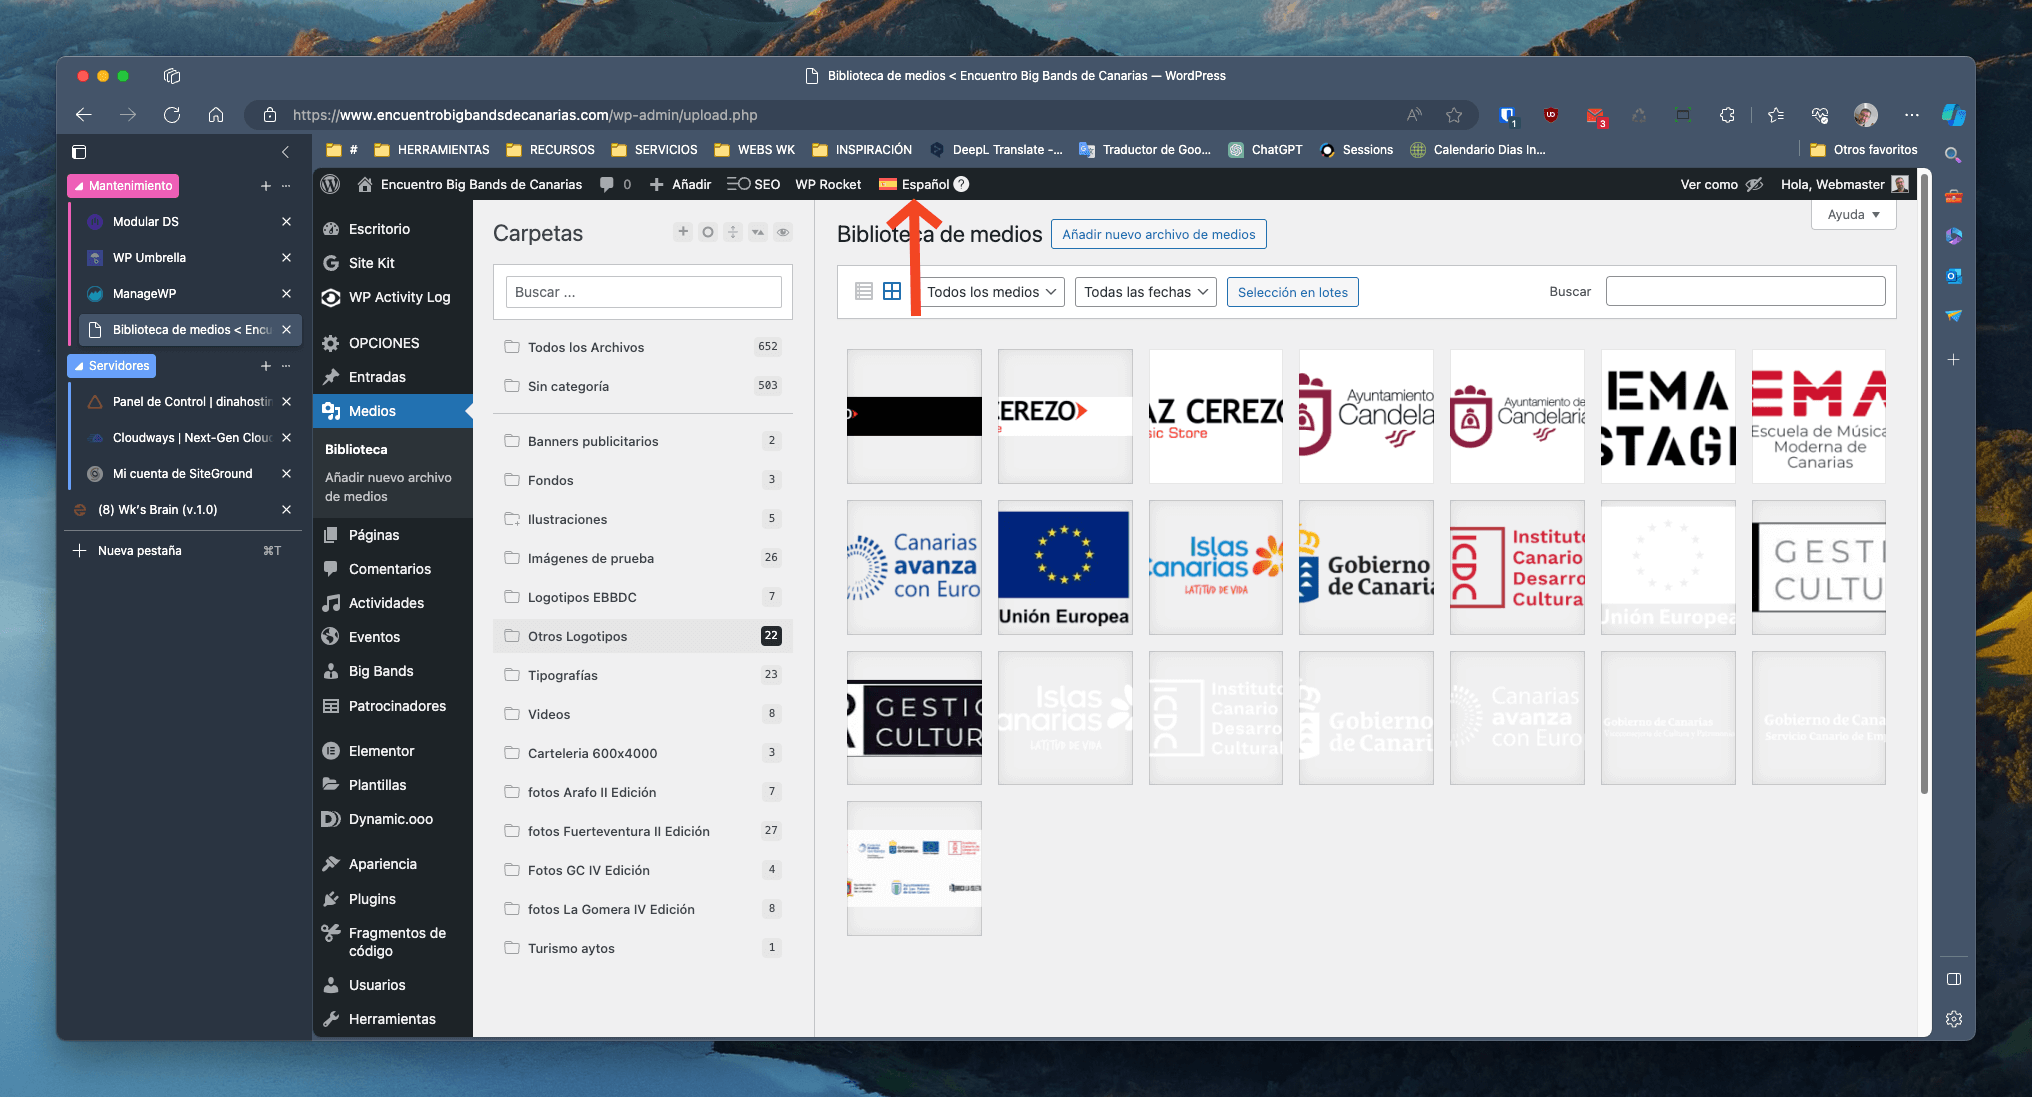2032x1097 pixels.
Task: Toggle the eye visibility icon in Carpetas
Action: 783,232
